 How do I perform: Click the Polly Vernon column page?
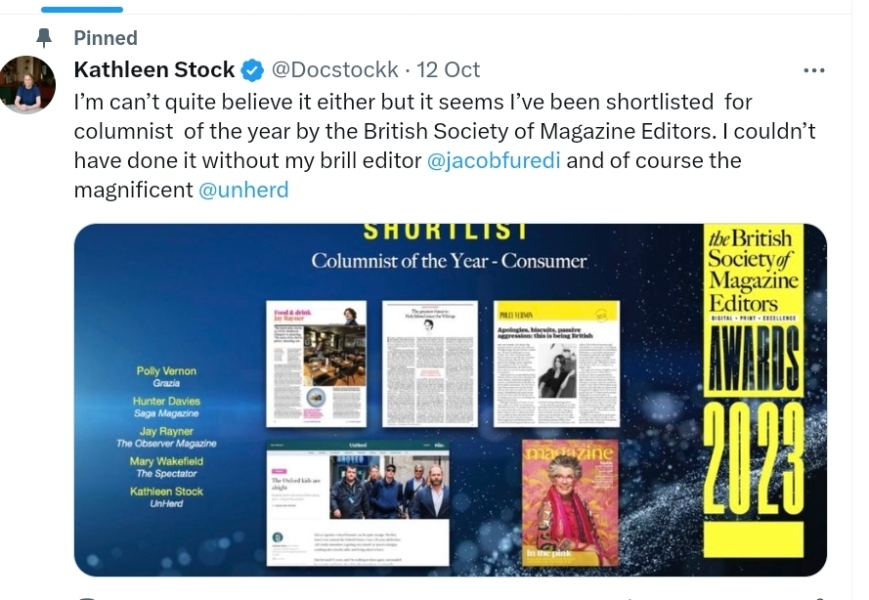[x=556, y=364]
